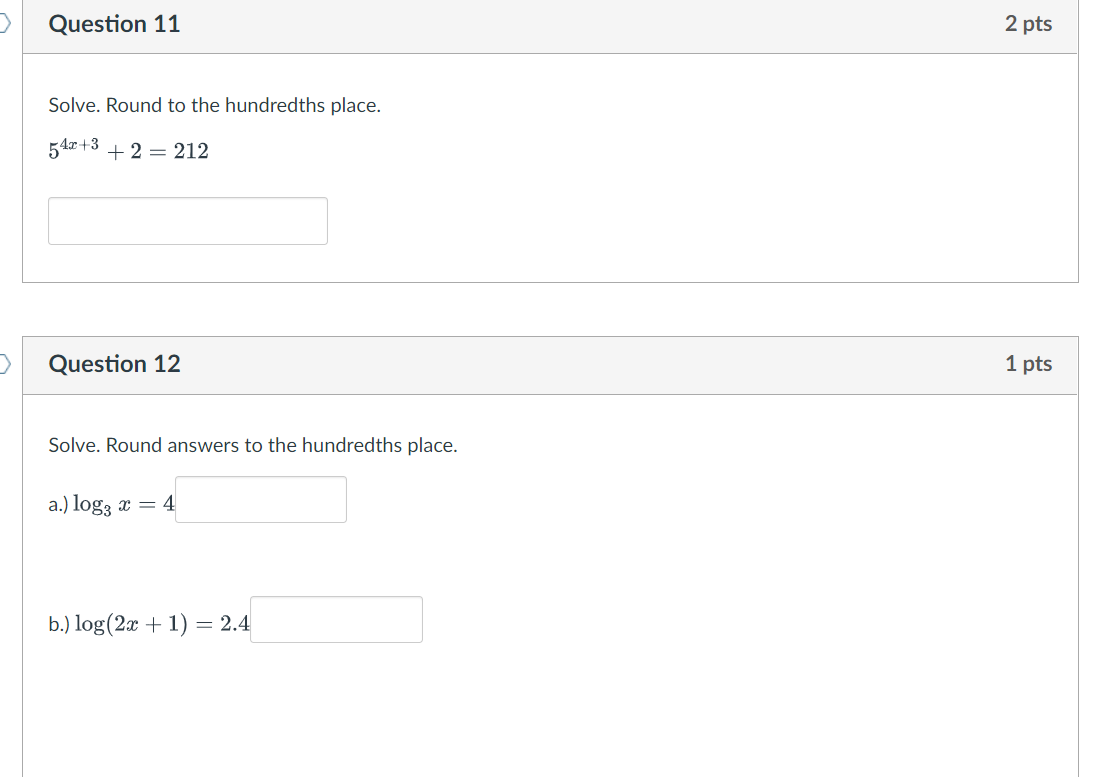This screenshot has height=777, width=1106.
Task: Click the answer field after log3 x = 4
Action: (x=261, y=499)
